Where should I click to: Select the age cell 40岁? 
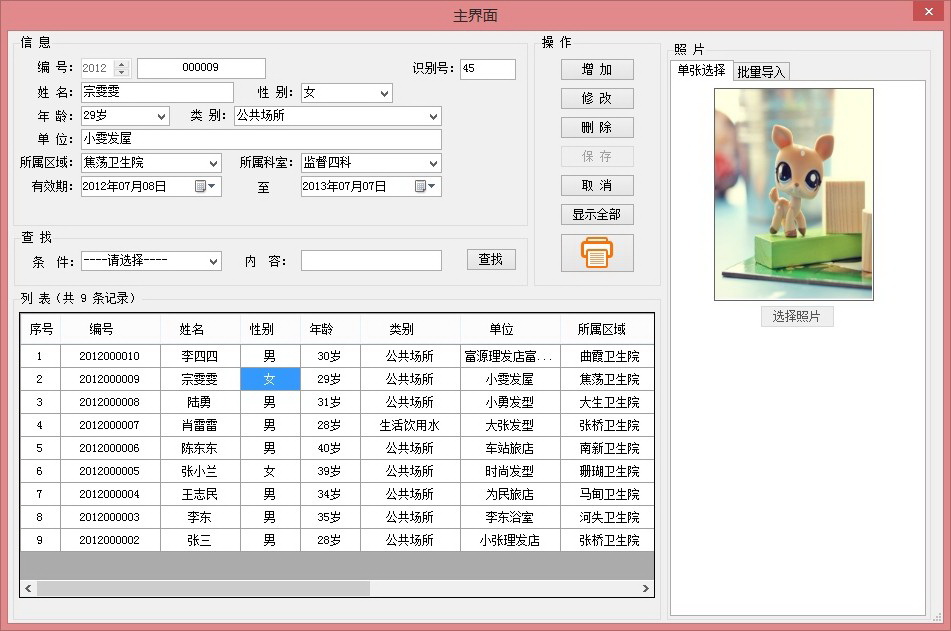tap(331, 448)
